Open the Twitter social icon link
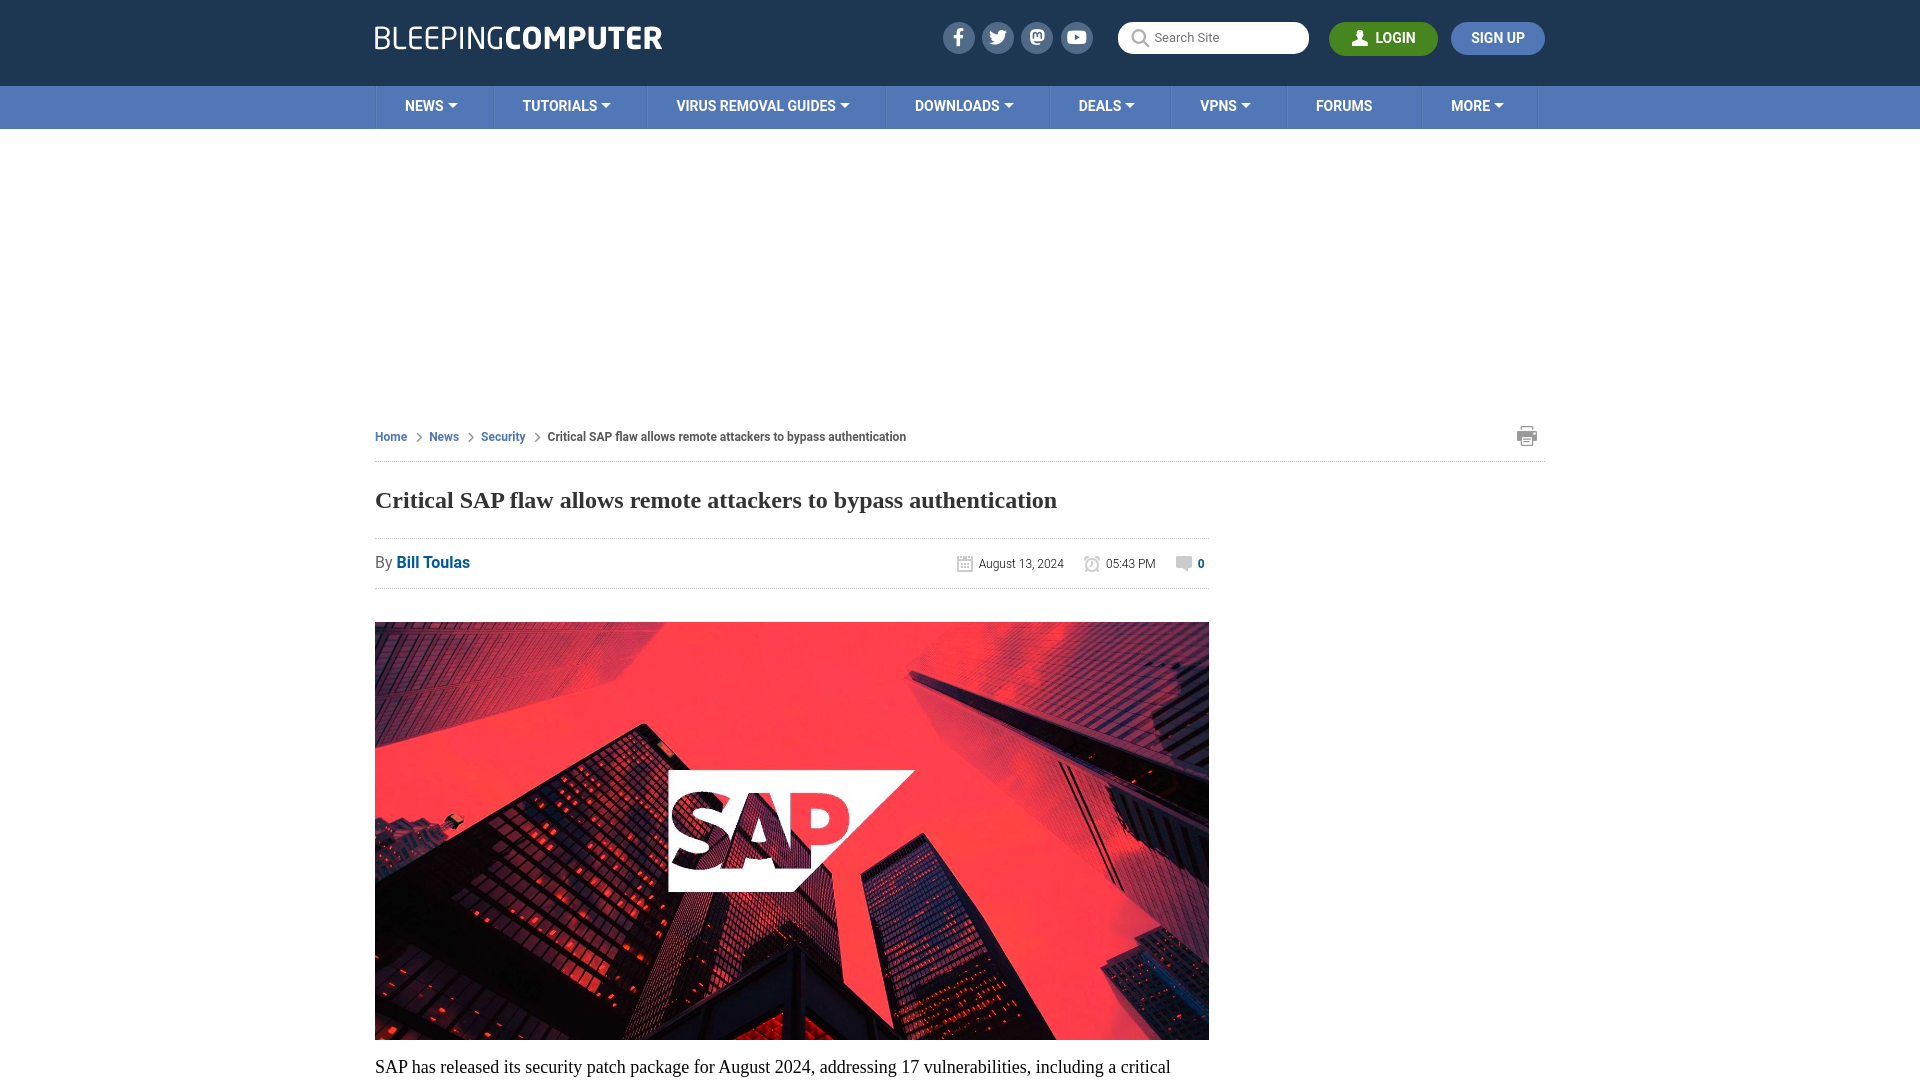1920x1080 pixels. click(x=998, y=37)
